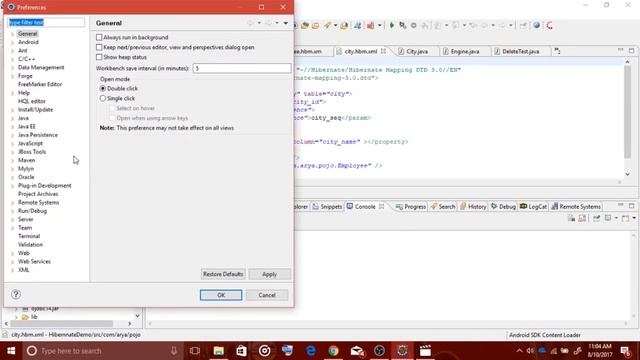Open the Mail app from the taskbar
Viewport: 640px width, 360px height.
coord(357,351)
